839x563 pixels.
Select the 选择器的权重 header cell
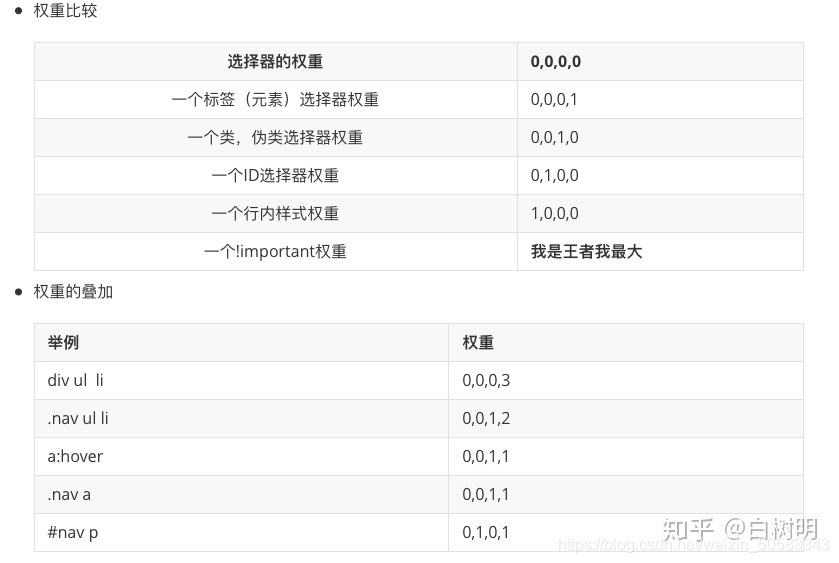coord(276,62)
